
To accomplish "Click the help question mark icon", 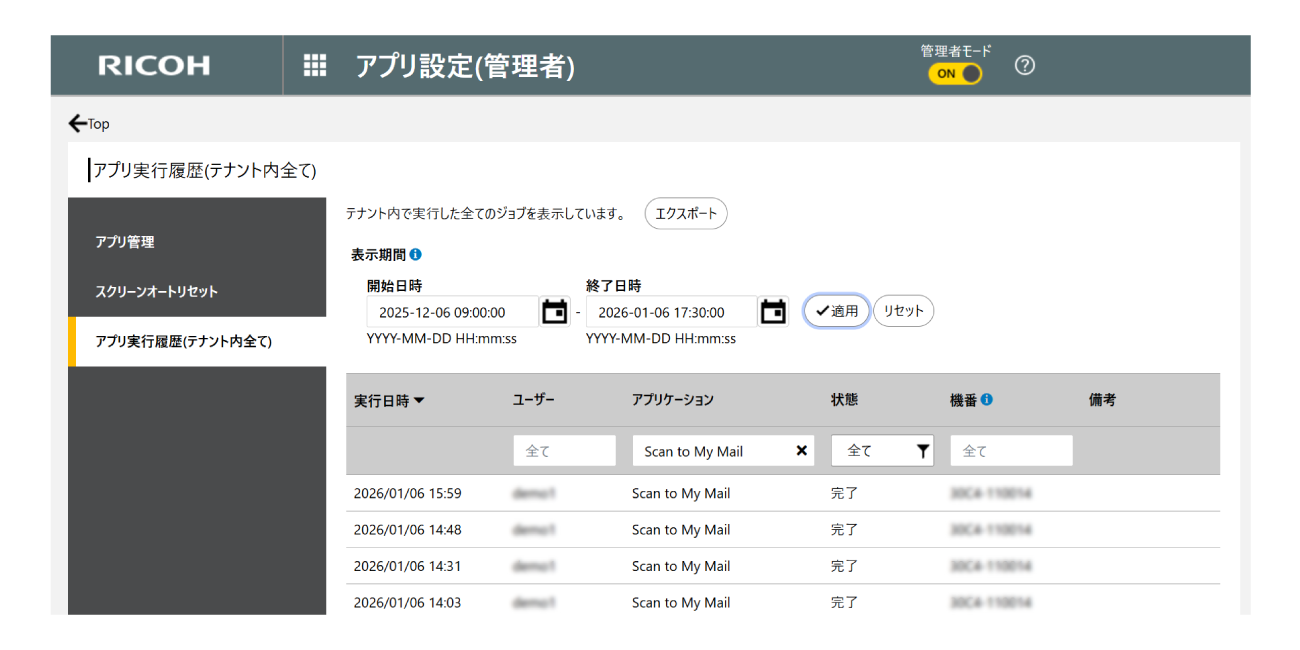I will click(x=1024, y=66).
